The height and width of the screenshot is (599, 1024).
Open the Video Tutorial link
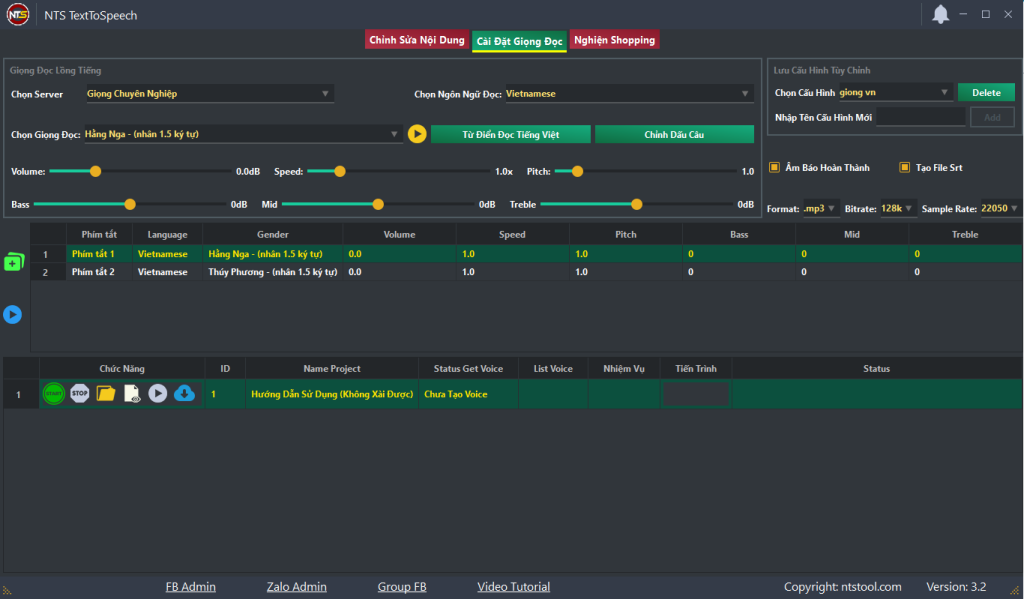513,587
